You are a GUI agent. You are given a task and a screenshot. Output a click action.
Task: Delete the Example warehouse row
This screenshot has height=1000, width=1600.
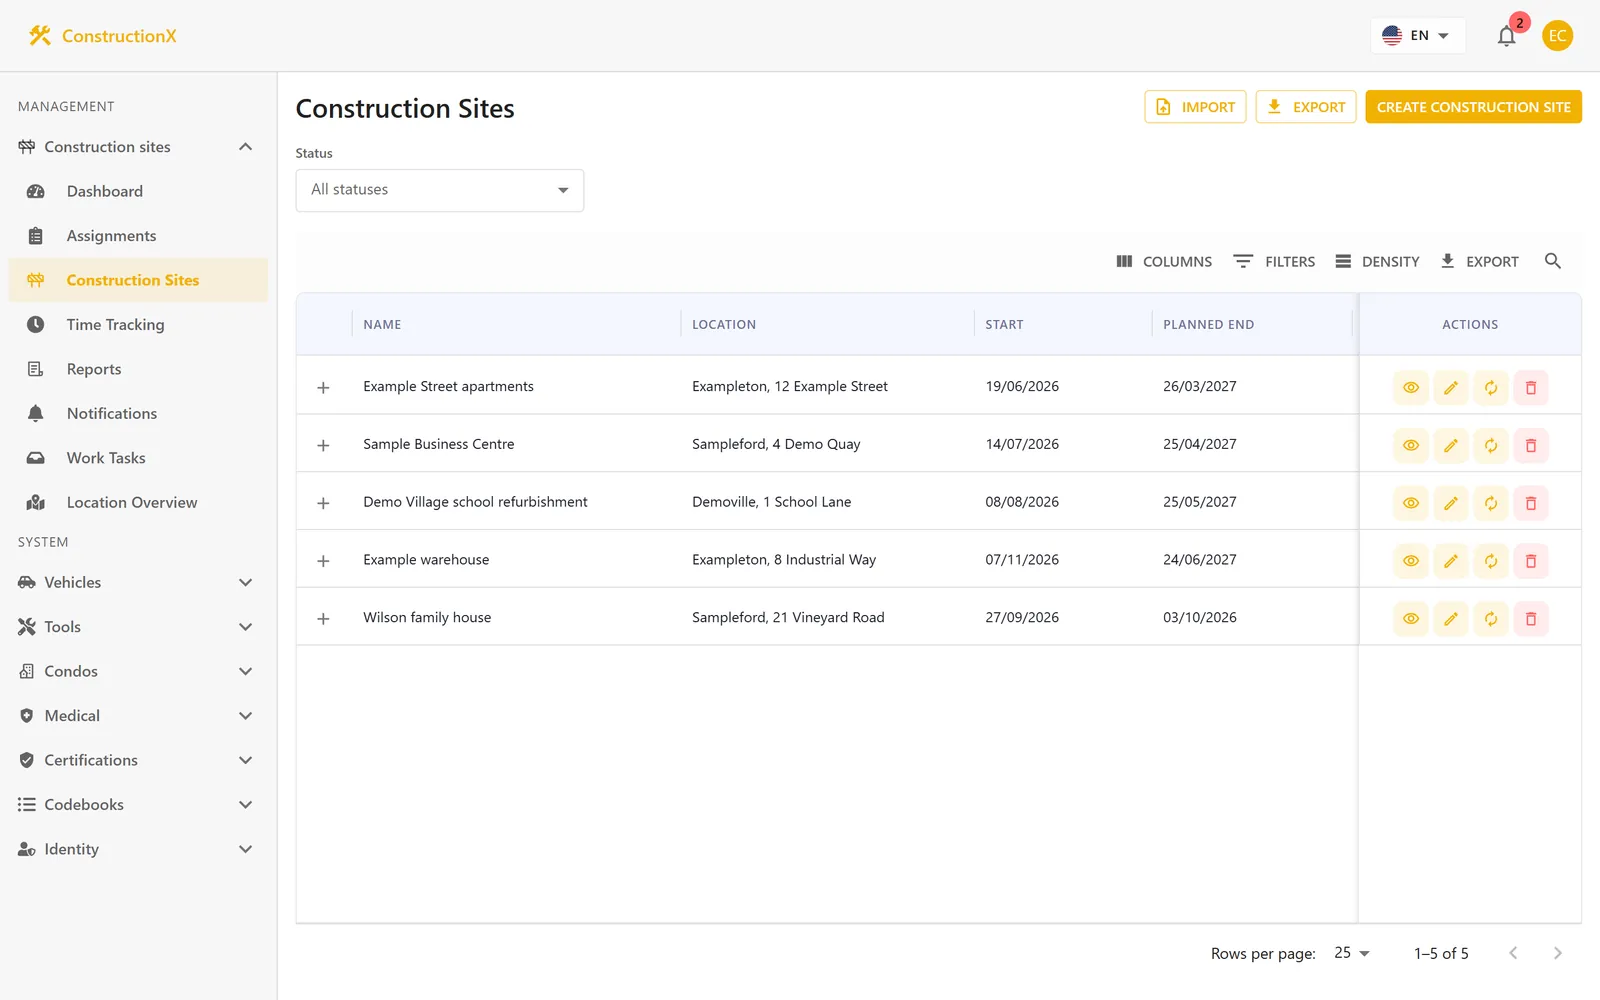(1531, 561)
